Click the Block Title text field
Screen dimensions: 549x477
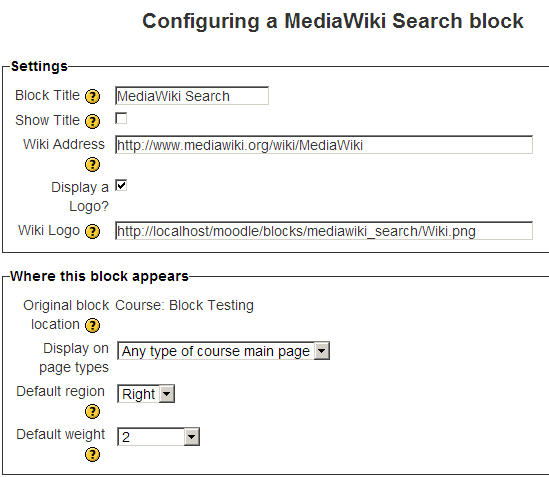pos(192,96)
